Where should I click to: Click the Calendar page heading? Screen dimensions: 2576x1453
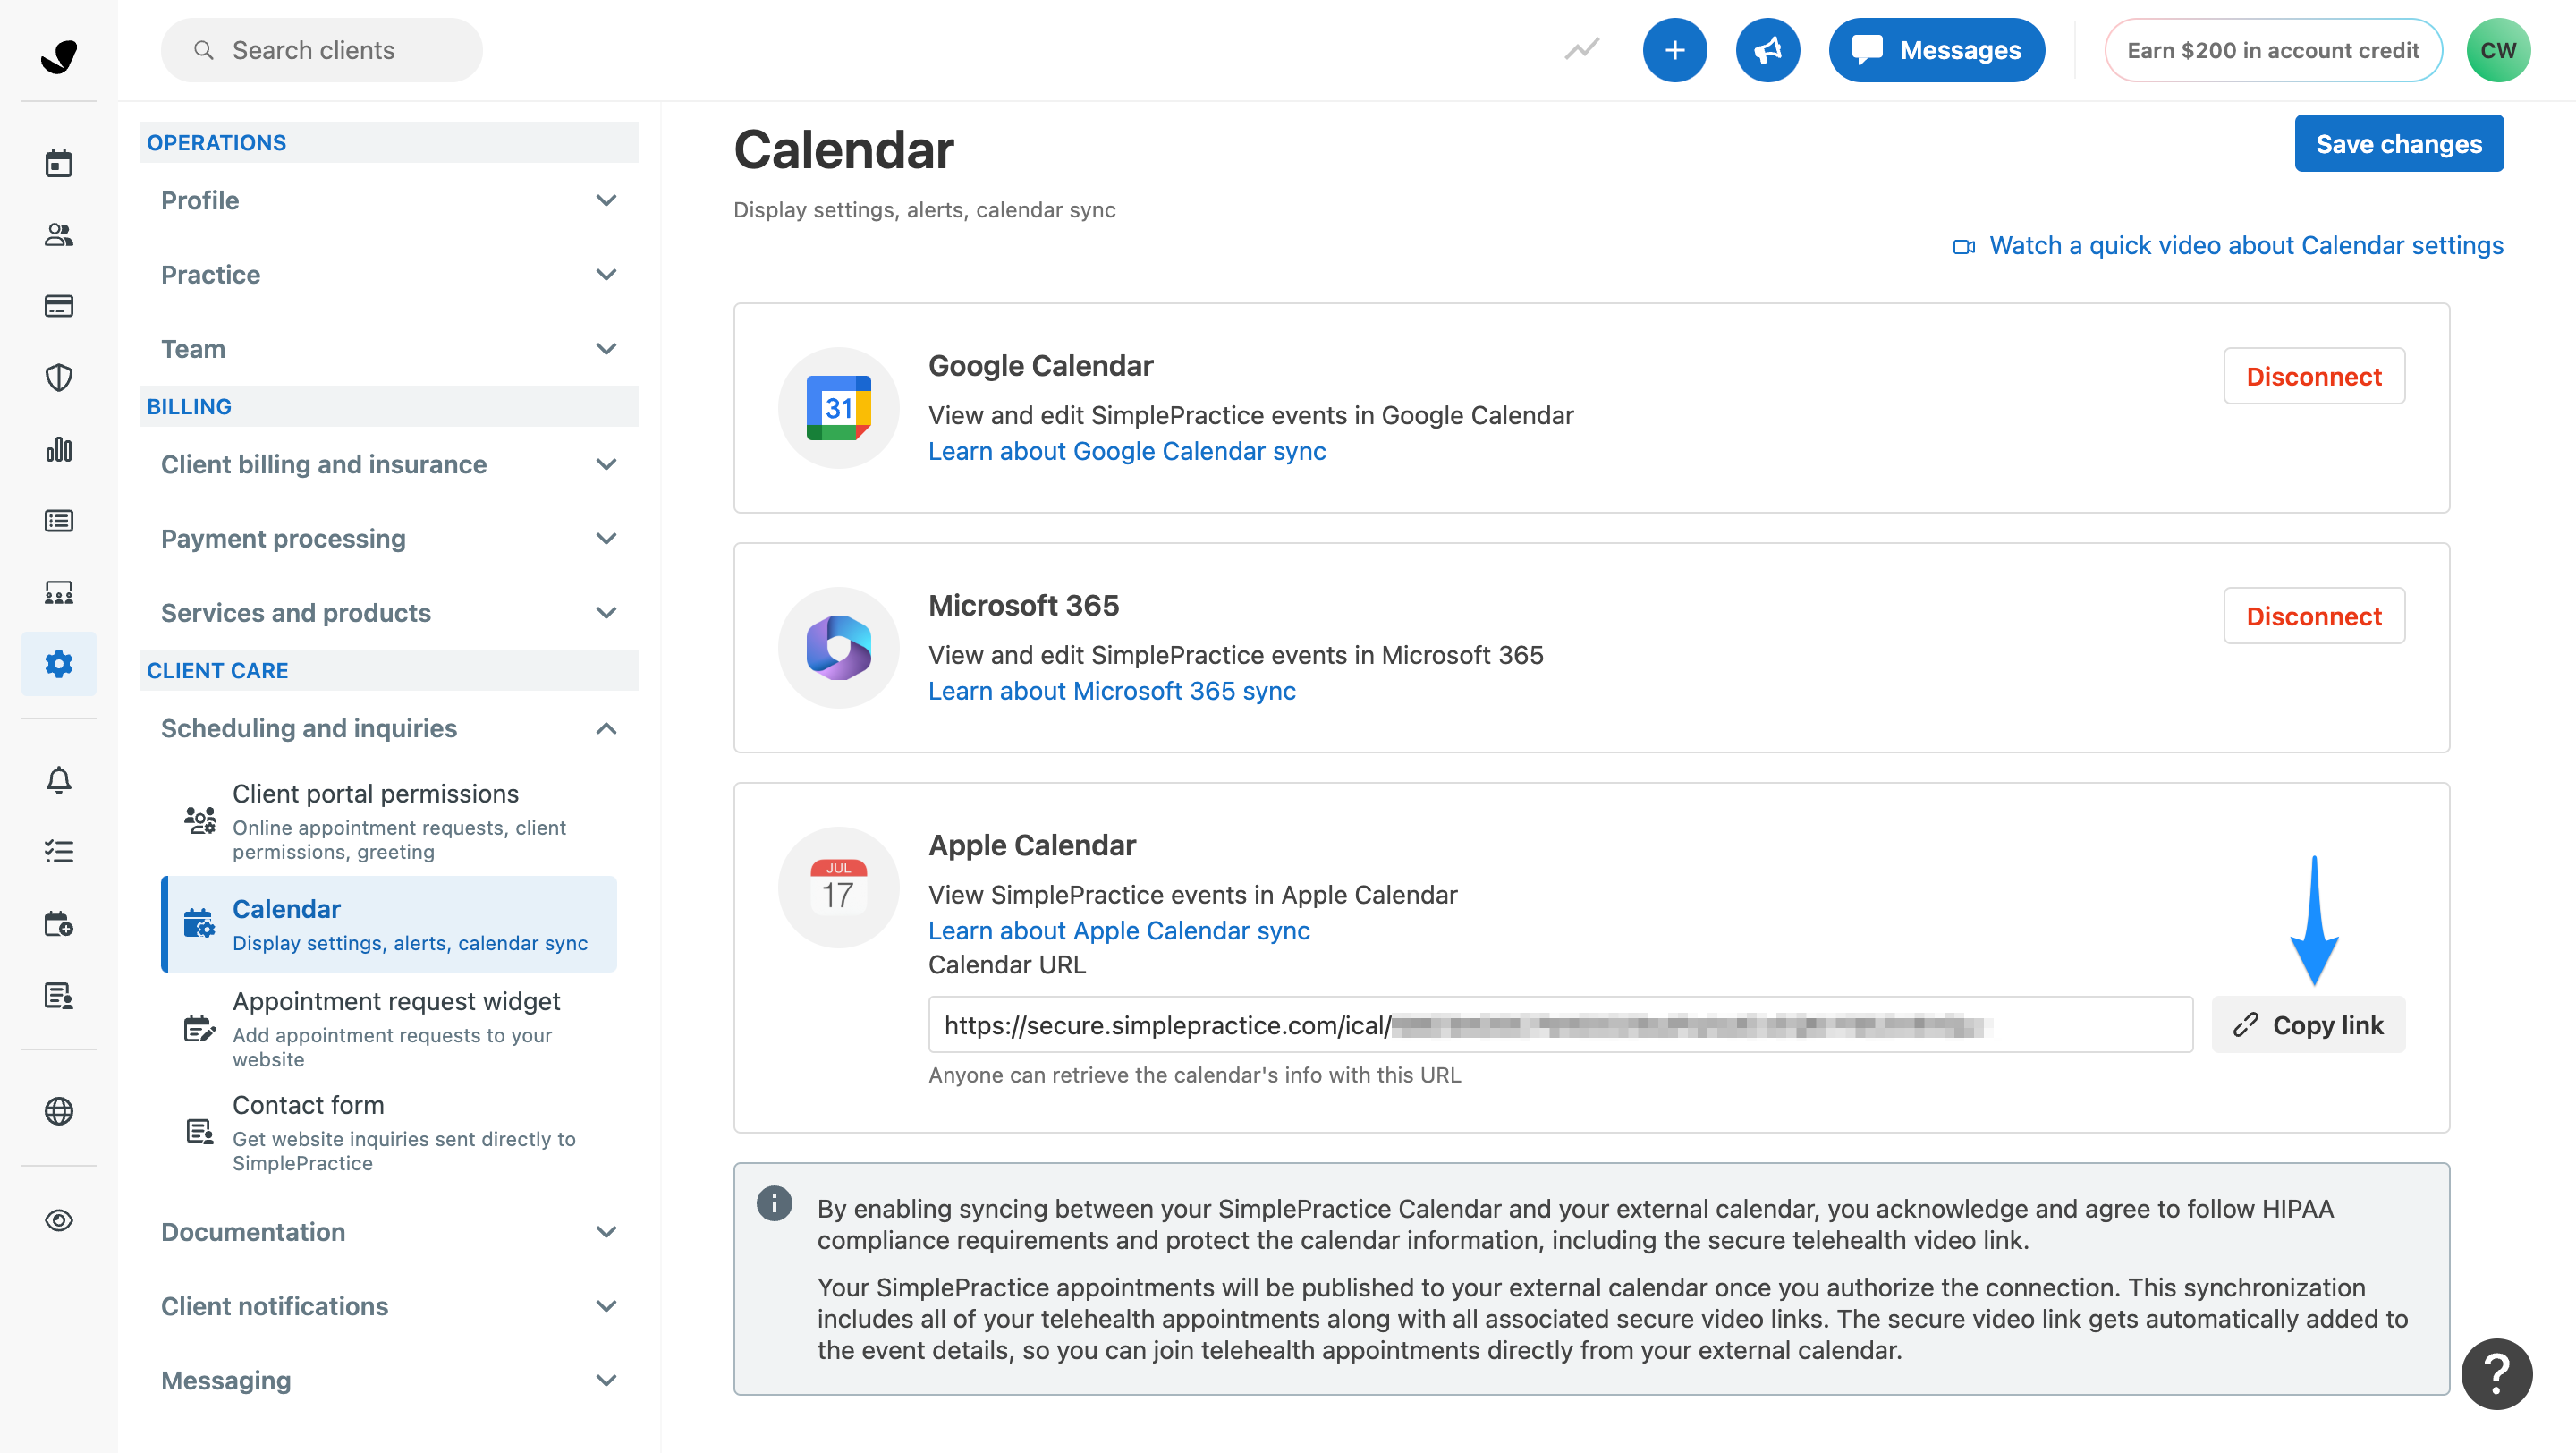pos(844,151)
